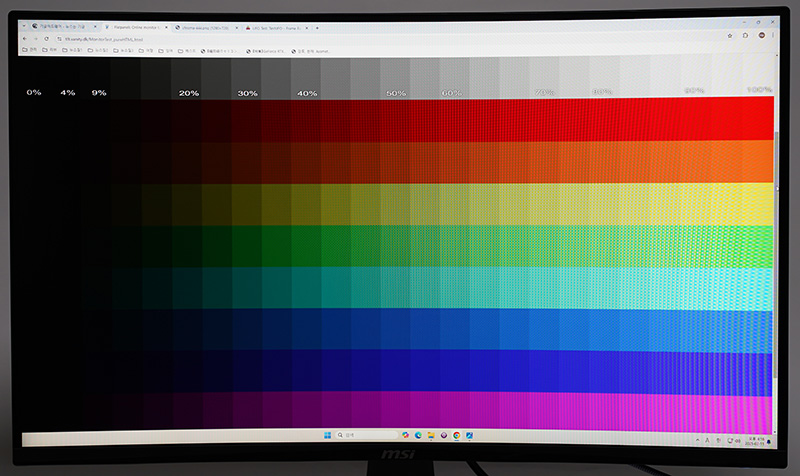800x476 pixels.
Task: Open the Windows Start menu
Action: tap(327, 435)
